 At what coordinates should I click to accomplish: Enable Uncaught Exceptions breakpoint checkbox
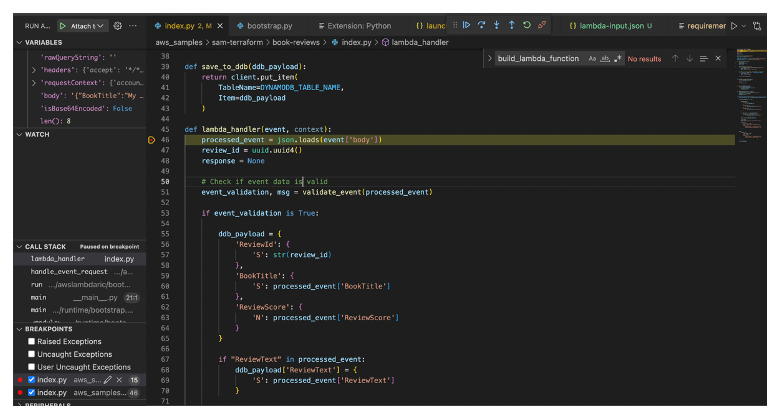pos(31,354)
